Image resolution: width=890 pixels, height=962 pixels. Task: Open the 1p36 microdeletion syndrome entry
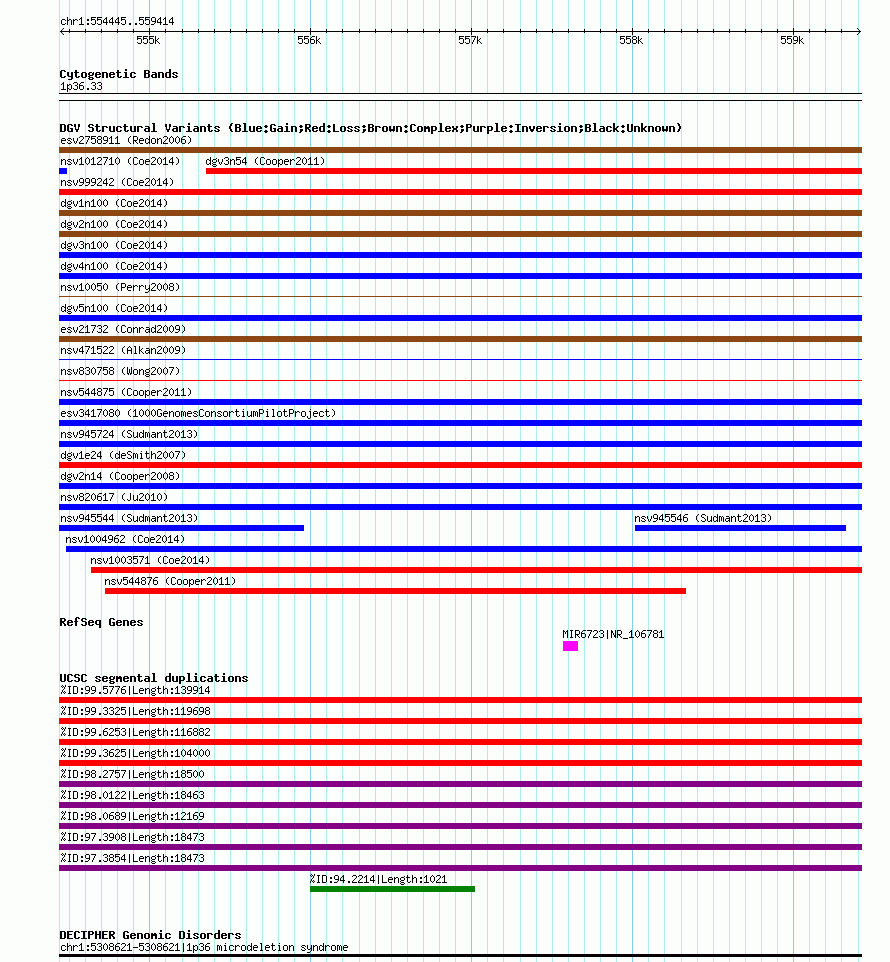204,947
